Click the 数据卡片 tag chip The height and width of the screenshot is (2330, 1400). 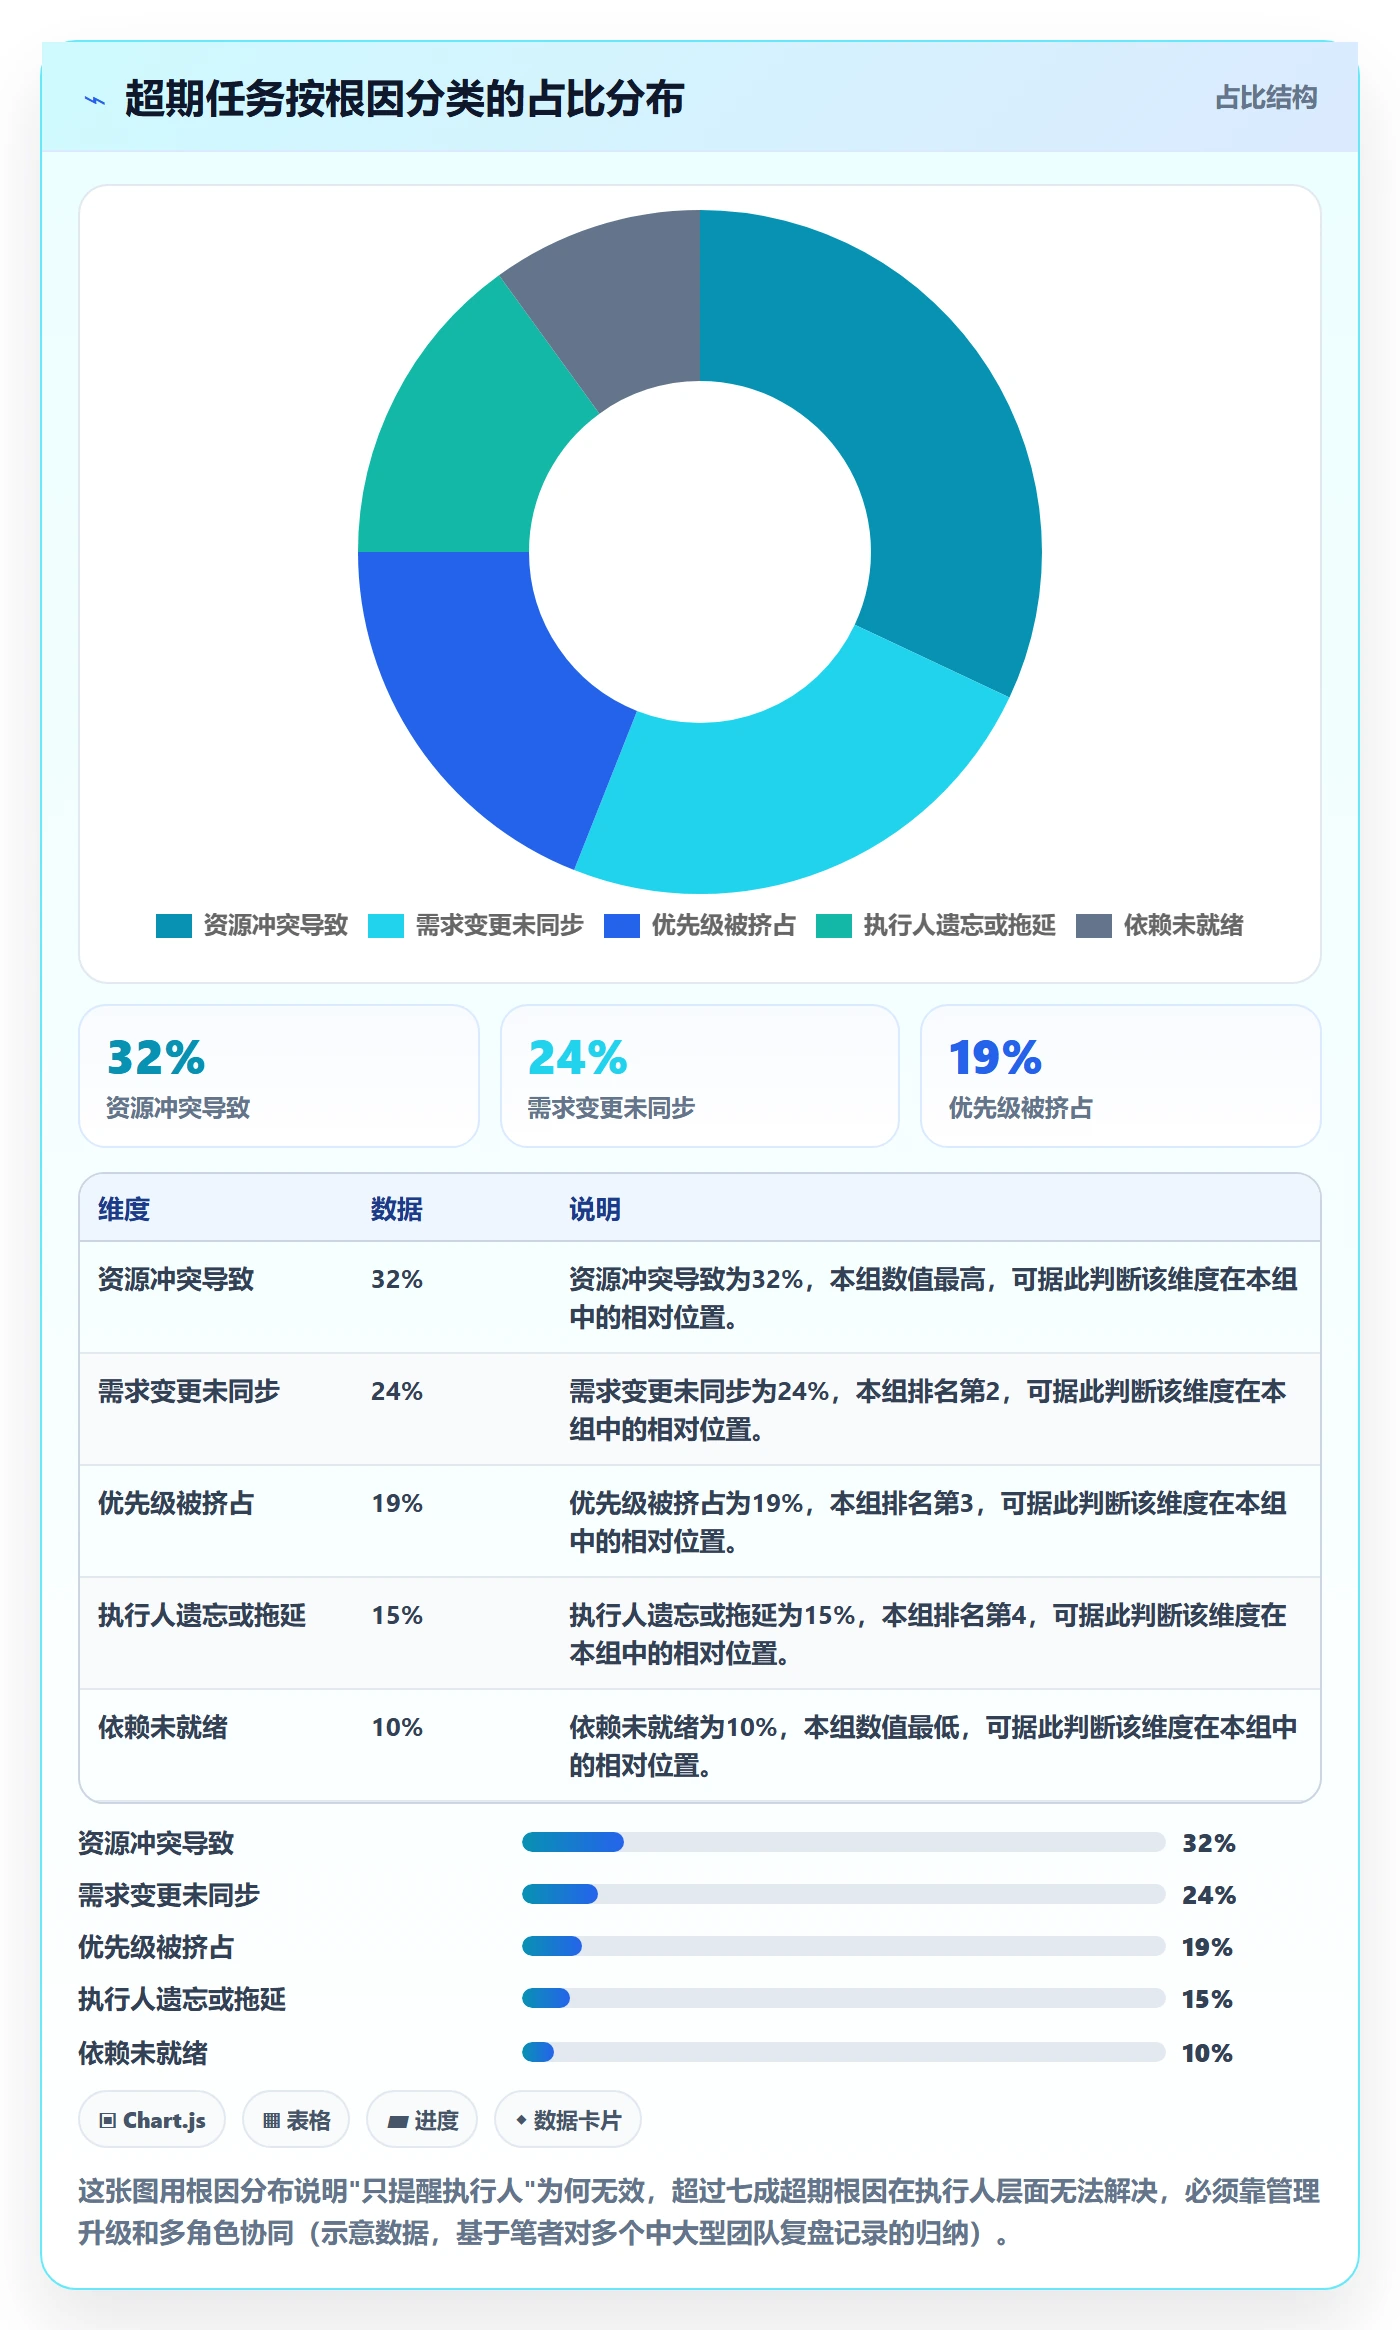tap(568, 2119)
